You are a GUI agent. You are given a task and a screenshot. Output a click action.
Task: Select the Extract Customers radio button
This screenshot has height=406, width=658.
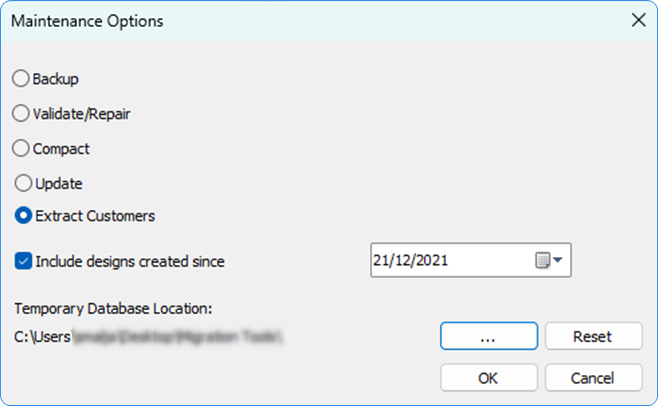pos(21,215)
